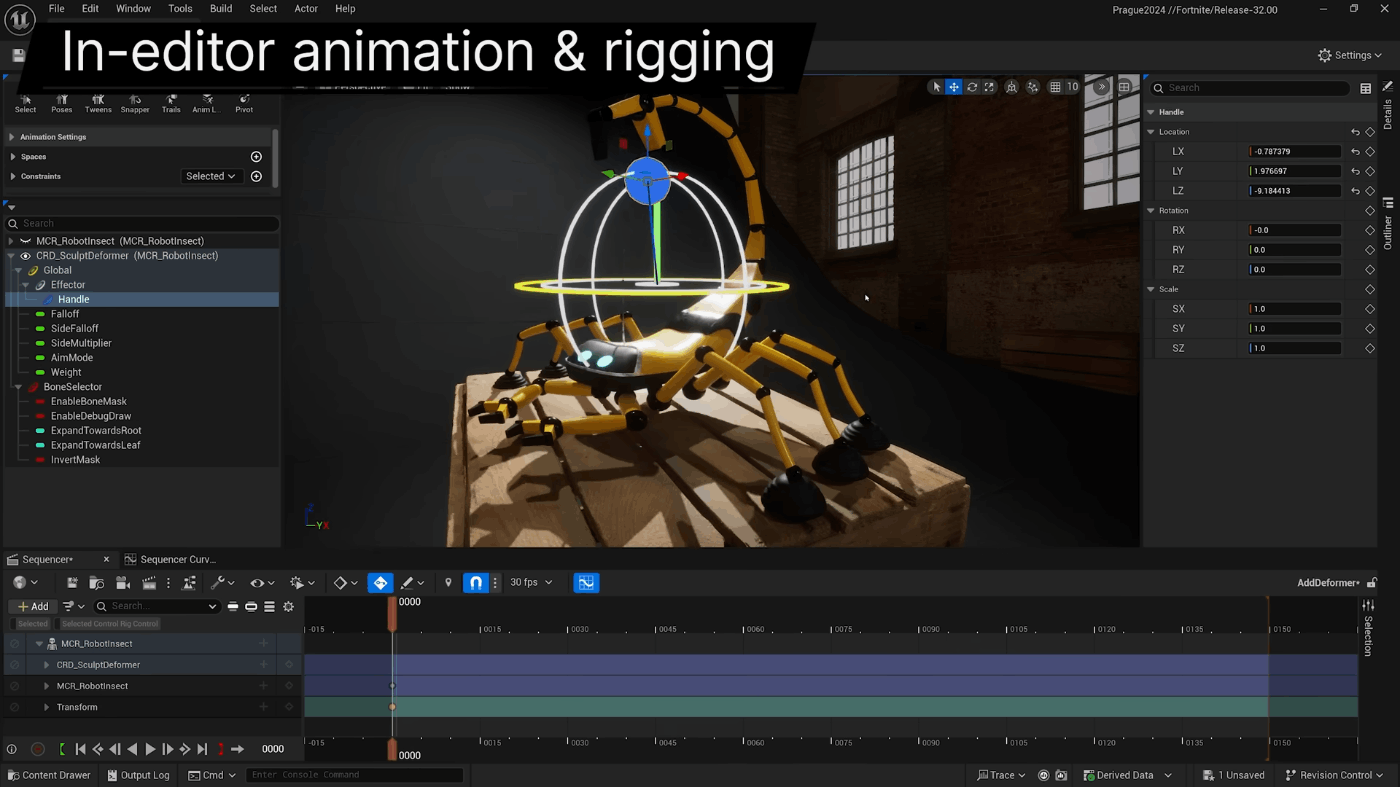Click the viewport layout grid icon

(x=1124, y=87)
